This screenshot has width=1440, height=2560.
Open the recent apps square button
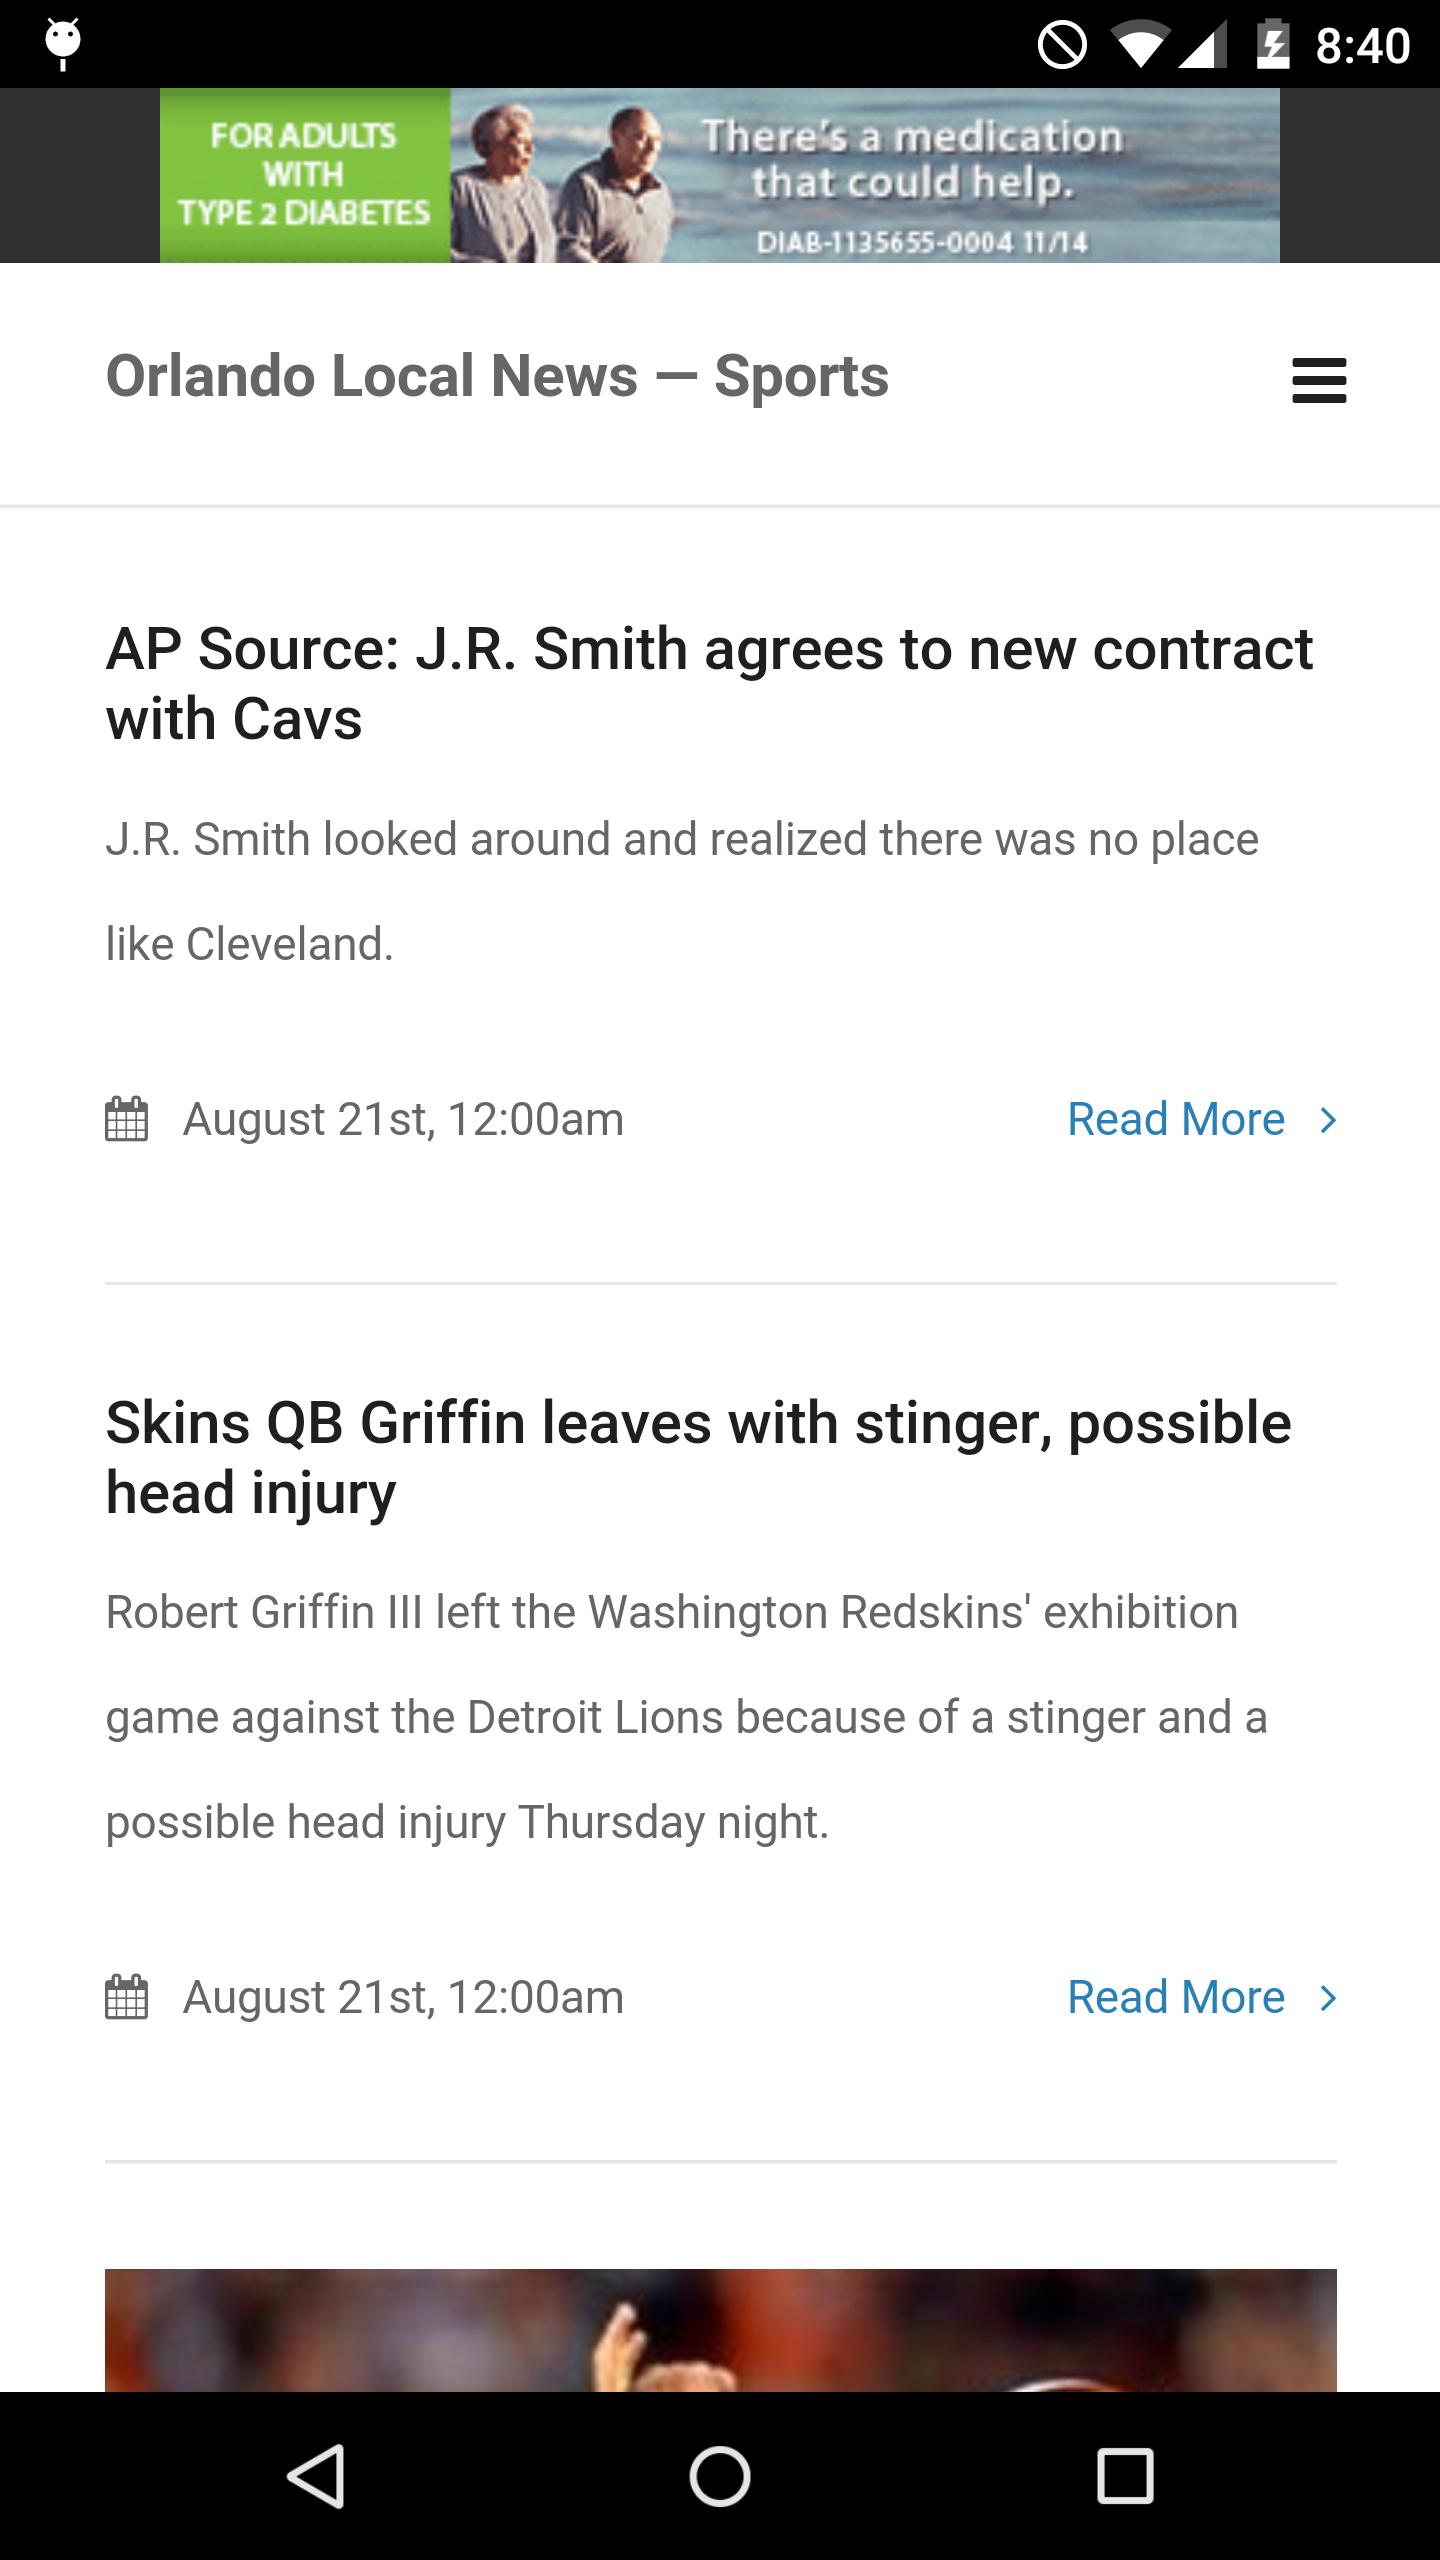pos(1125,2476)
